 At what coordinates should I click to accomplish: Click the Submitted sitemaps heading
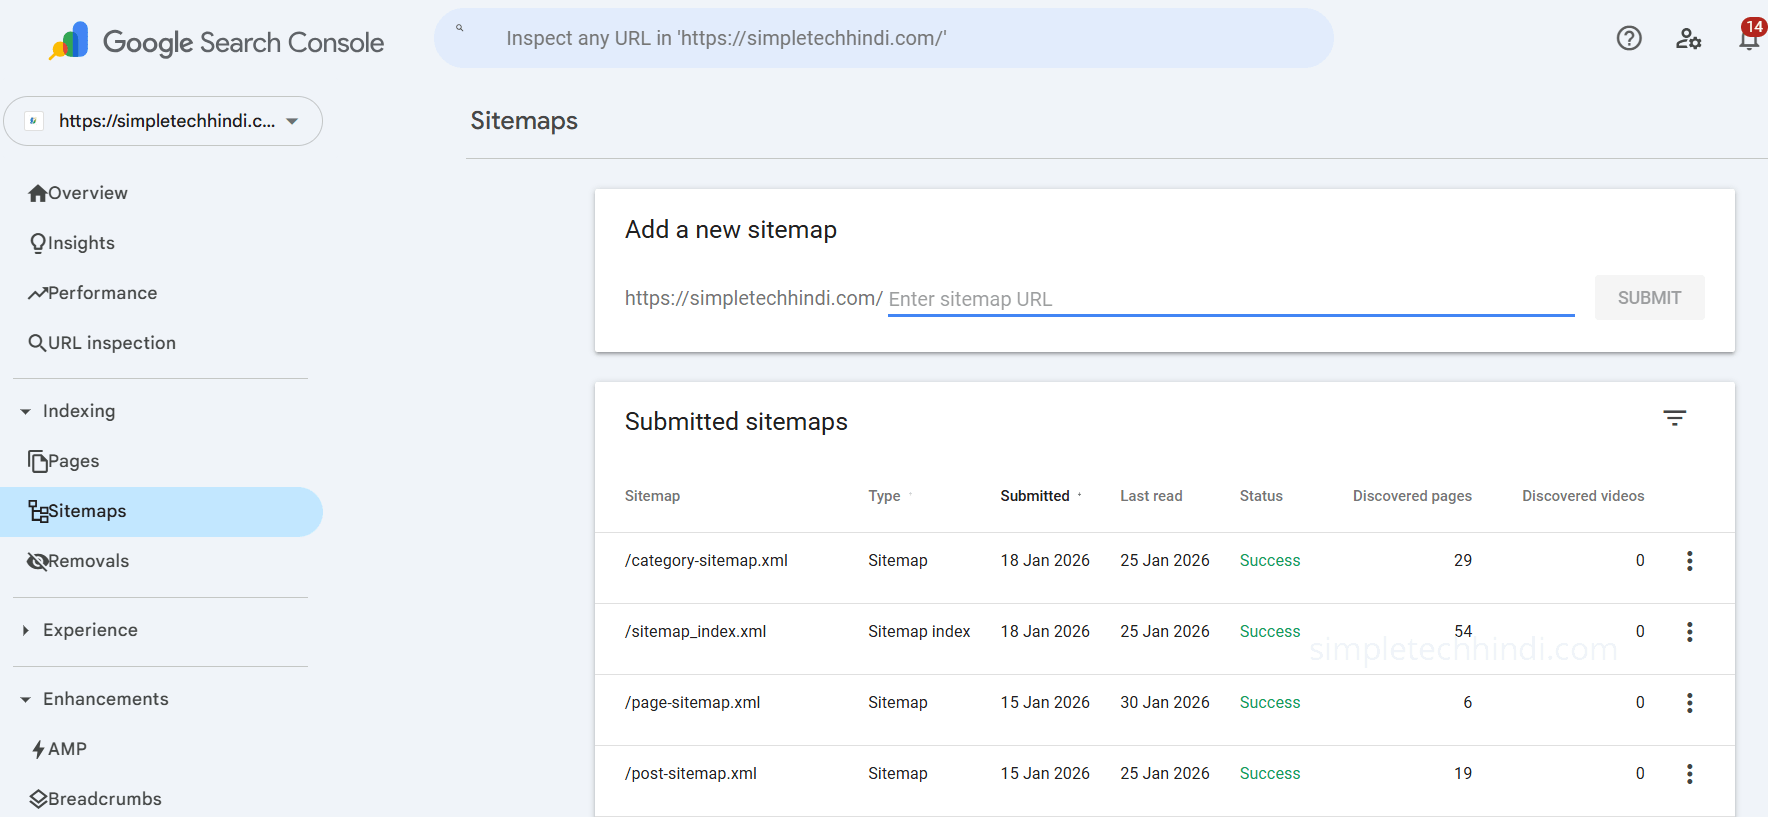(736, 422)
